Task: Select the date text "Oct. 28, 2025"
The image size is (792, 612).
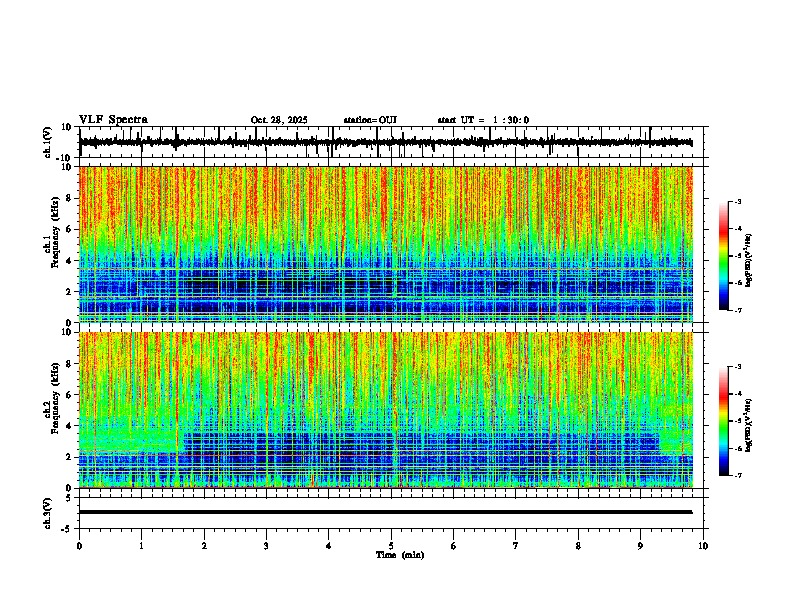Action: click(279, 120)
